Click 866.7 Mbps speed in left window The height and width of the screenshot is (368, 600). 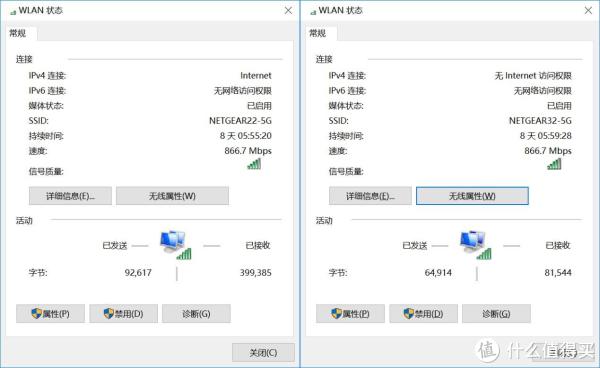(x=248, y=151)
